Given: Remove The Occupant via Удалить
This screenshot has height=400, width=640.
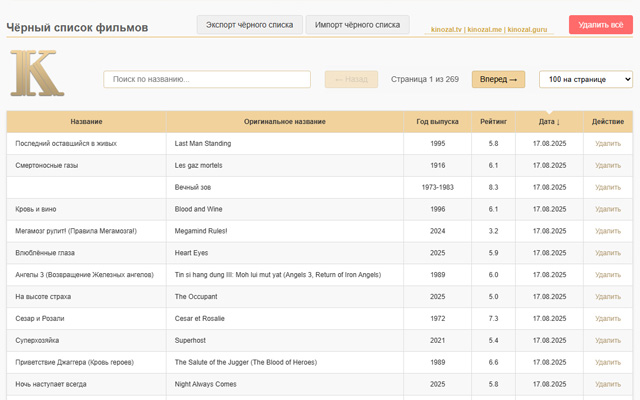Looking at the screenshot, I should 608,297.
